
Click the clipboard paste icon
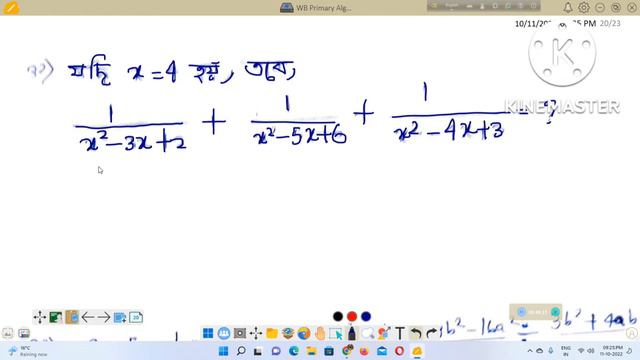pyautogui.click(x=72, y=317)
